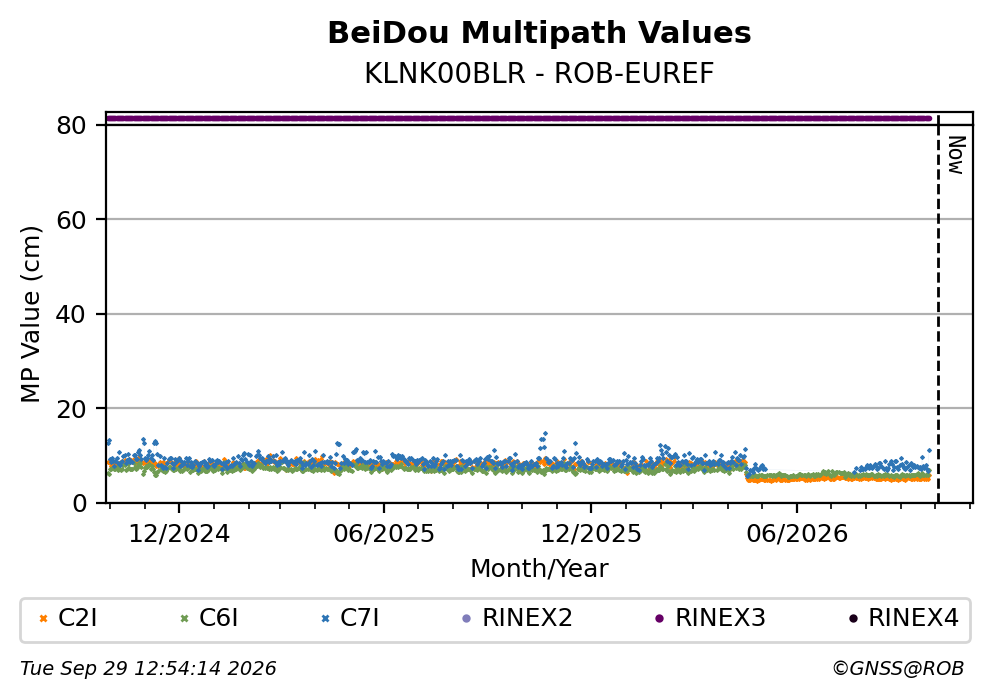This screenshot has height=699, width=993.
Task: Click the ©GNSS@ROB copyright text
Action: point(898,669)
